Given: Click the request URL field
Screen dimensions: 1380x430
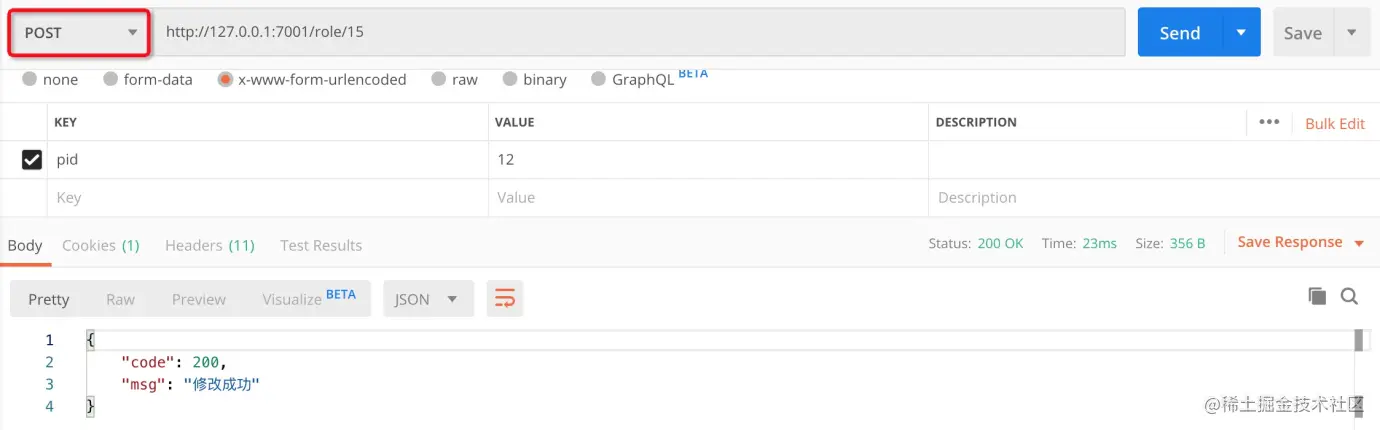Looking at the screenshot, I should [x=640, y=32].
